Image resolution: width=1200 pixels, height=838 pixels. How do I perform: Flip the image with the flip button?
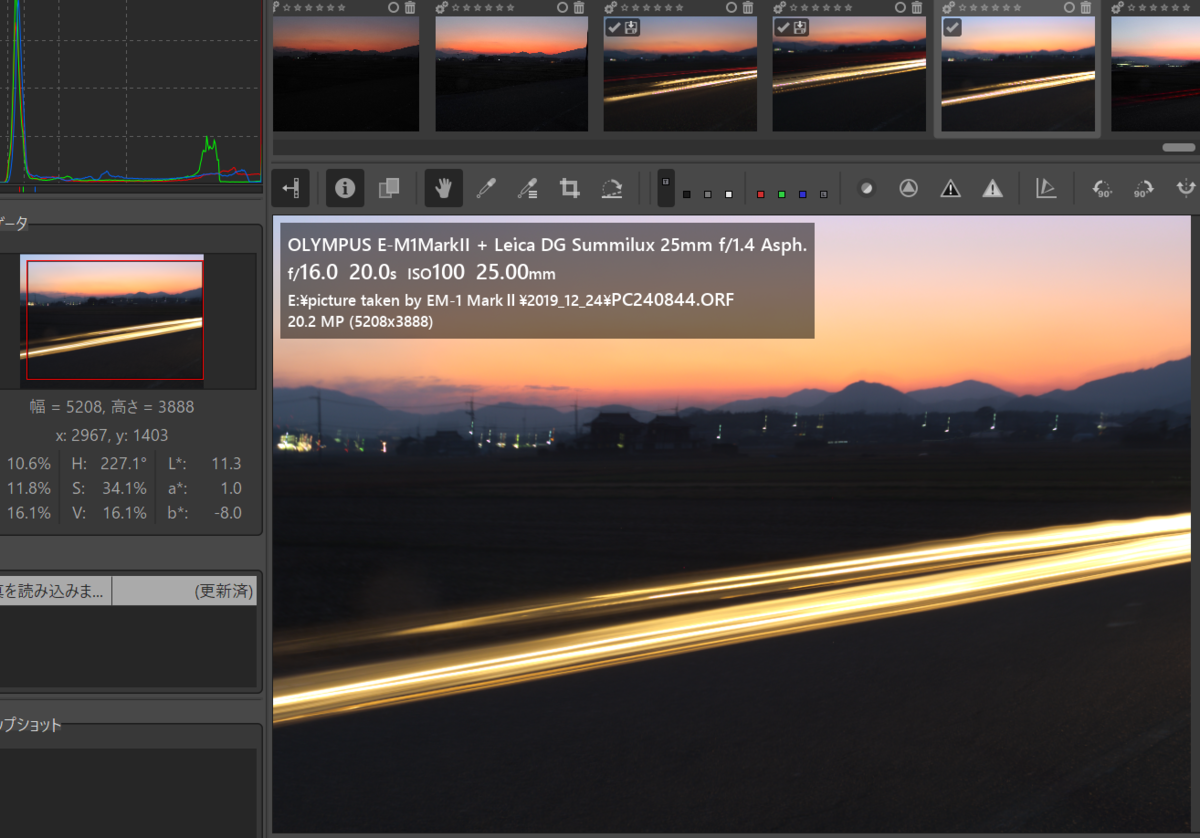tap(1186, 188)
